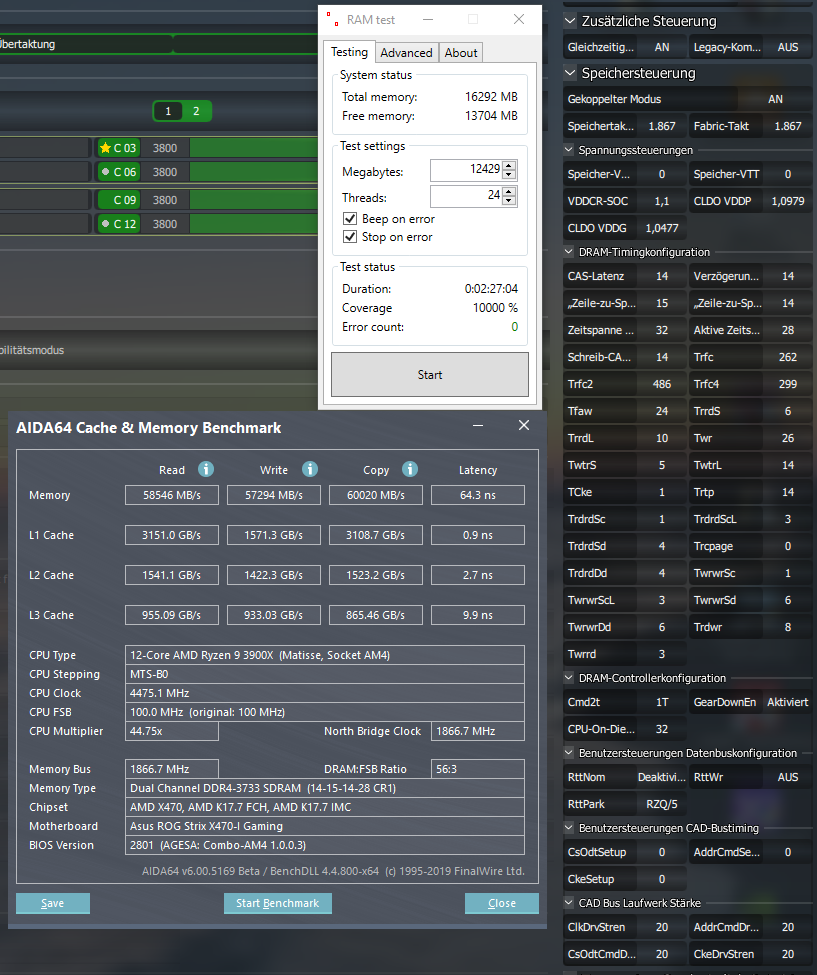Image resolution: width=817 pixels, height=975 pixels.
Task: Open the About tab in RAM test
Action: click(461, 53)
